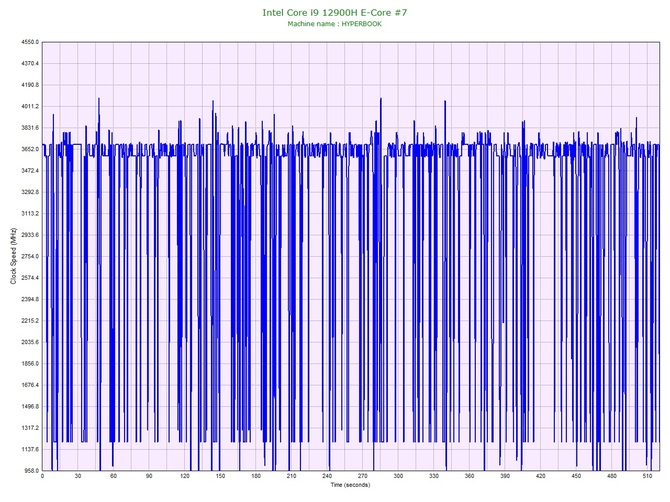Image resolution: width=670 pixels, height=502 pixels.
Task: Click the 4370.4 y-axis value
Action: (30, 64)
